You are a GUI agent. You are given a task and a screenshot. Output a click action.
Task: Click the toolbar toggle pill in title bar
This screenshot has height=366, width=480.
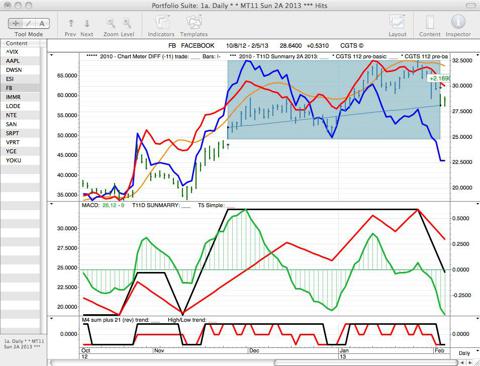[x=471, y=5]
